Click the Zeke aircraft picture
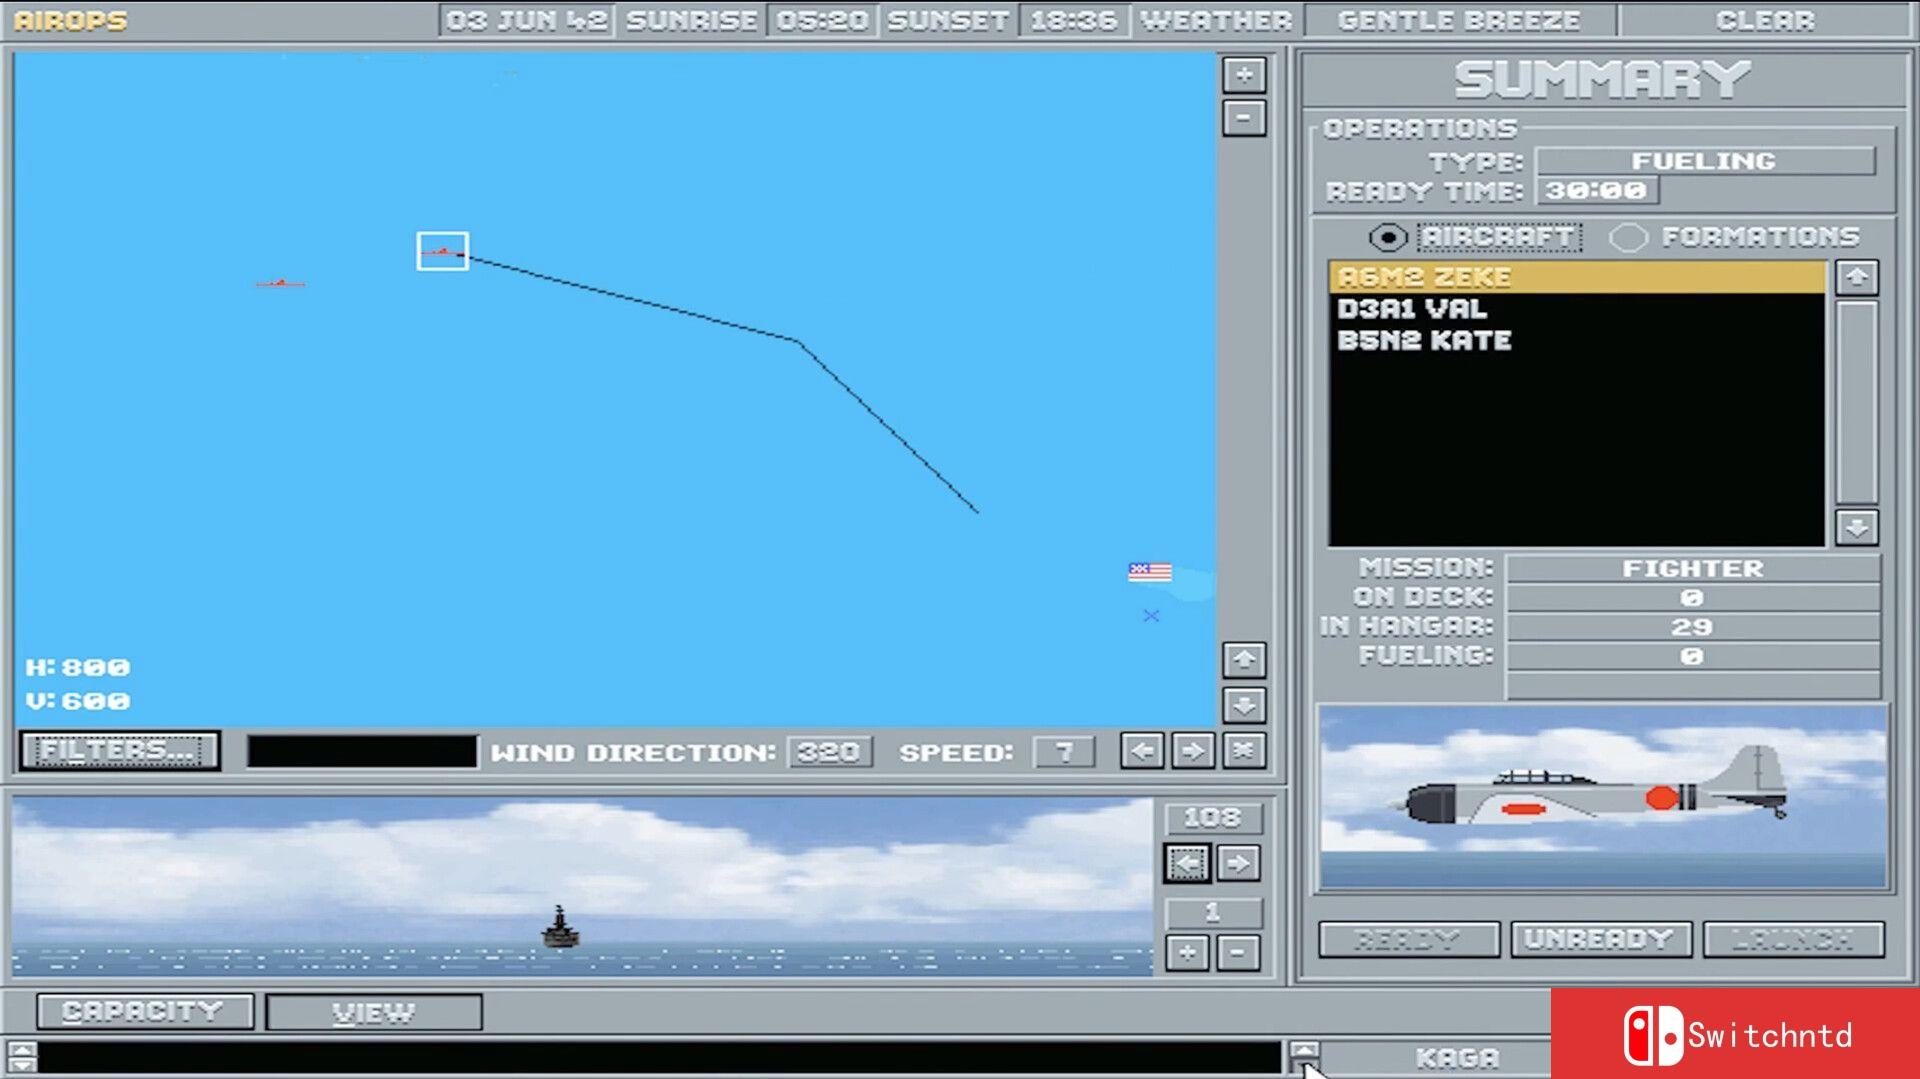The image size is (1920, 1079). tap(1603, 797)
